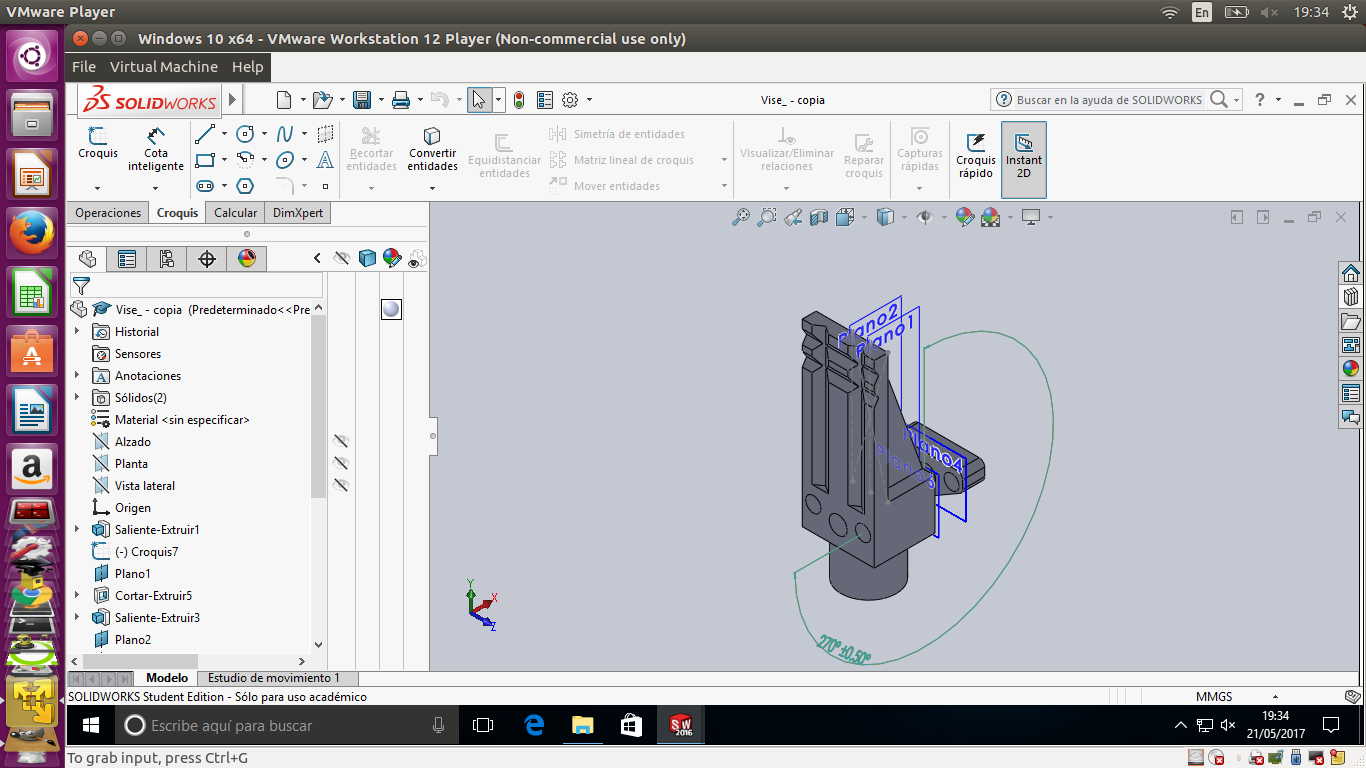Switch to the Operaciones tab

pos(108,213)
